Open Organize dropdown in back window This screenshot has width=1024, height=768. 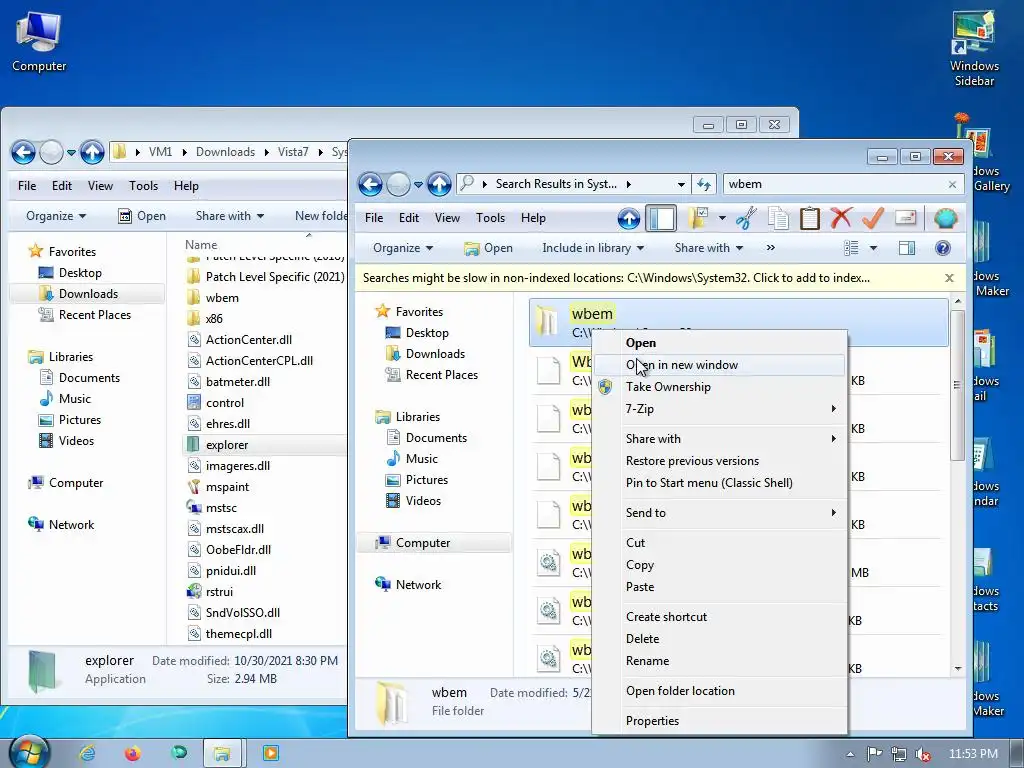click(56, 216)
